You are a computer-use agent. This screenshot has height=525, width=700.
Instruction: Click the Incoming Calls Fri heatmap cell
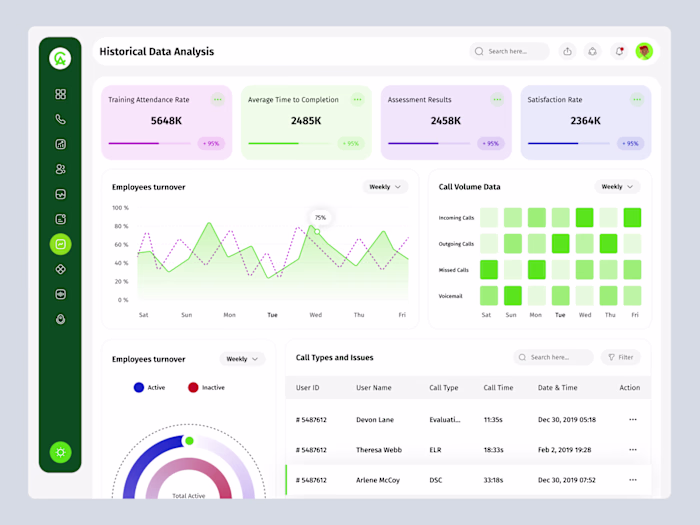[x=632, y=217]
